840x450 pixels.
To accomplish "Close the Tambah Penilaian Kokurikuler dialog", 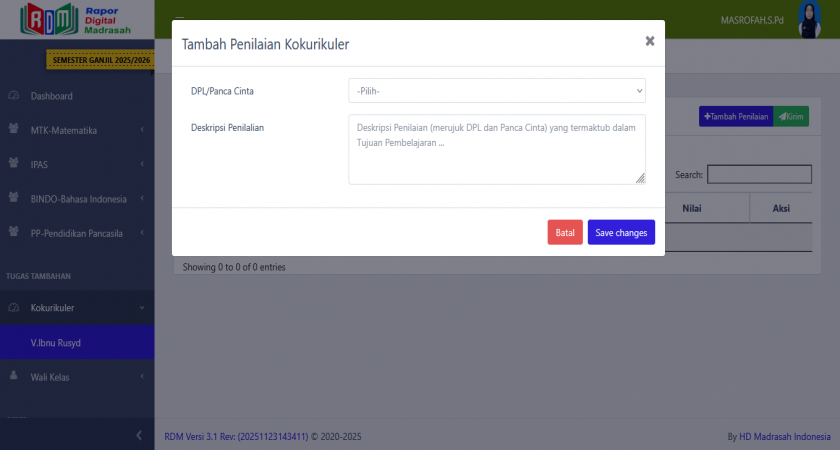I will pos(649,41).
